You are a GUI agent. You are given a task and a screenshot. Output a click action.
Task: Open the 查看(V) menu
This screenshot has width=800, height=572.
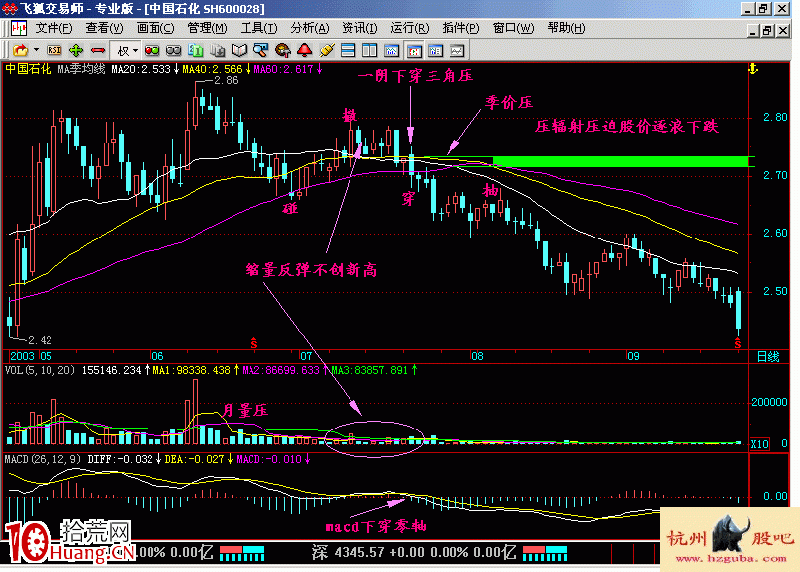pos(104,28)
